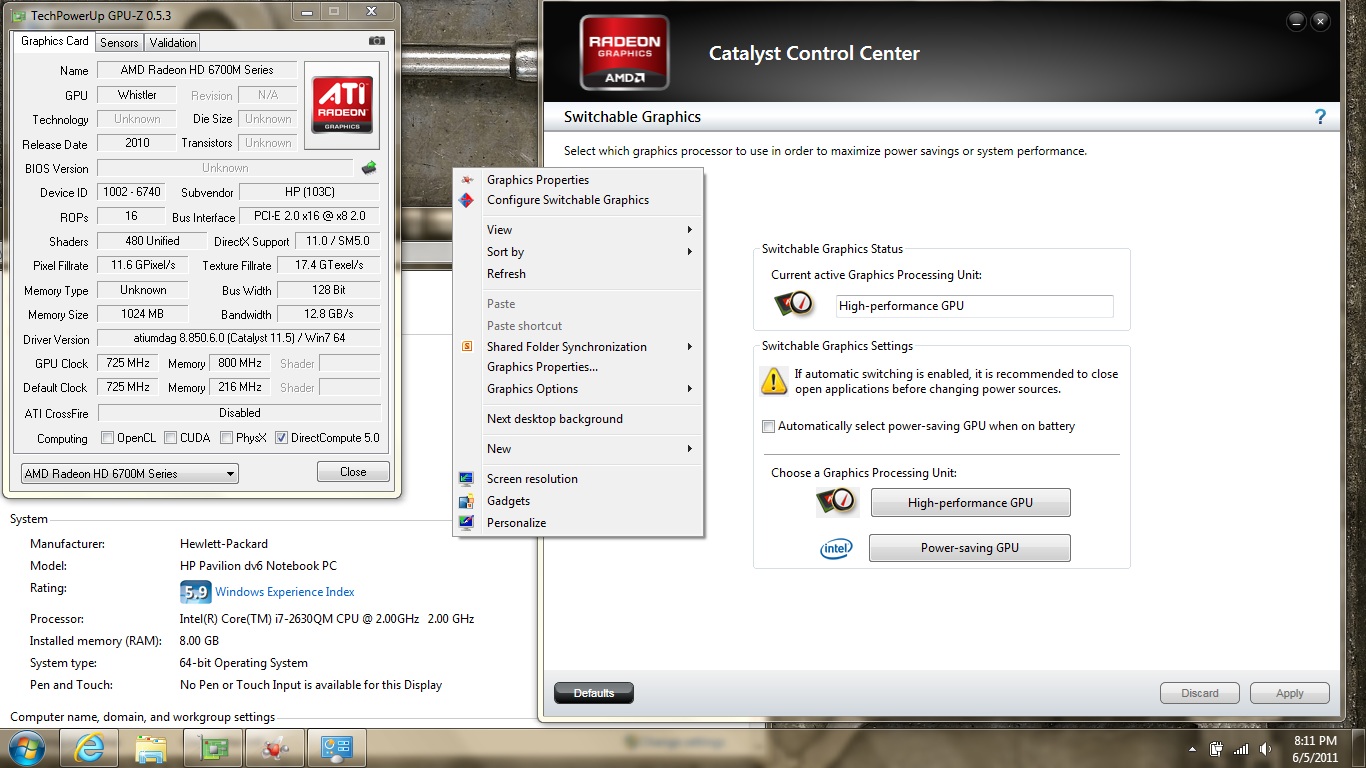
Task: Click the current active GPU text field
Action: tap(974, 306)
